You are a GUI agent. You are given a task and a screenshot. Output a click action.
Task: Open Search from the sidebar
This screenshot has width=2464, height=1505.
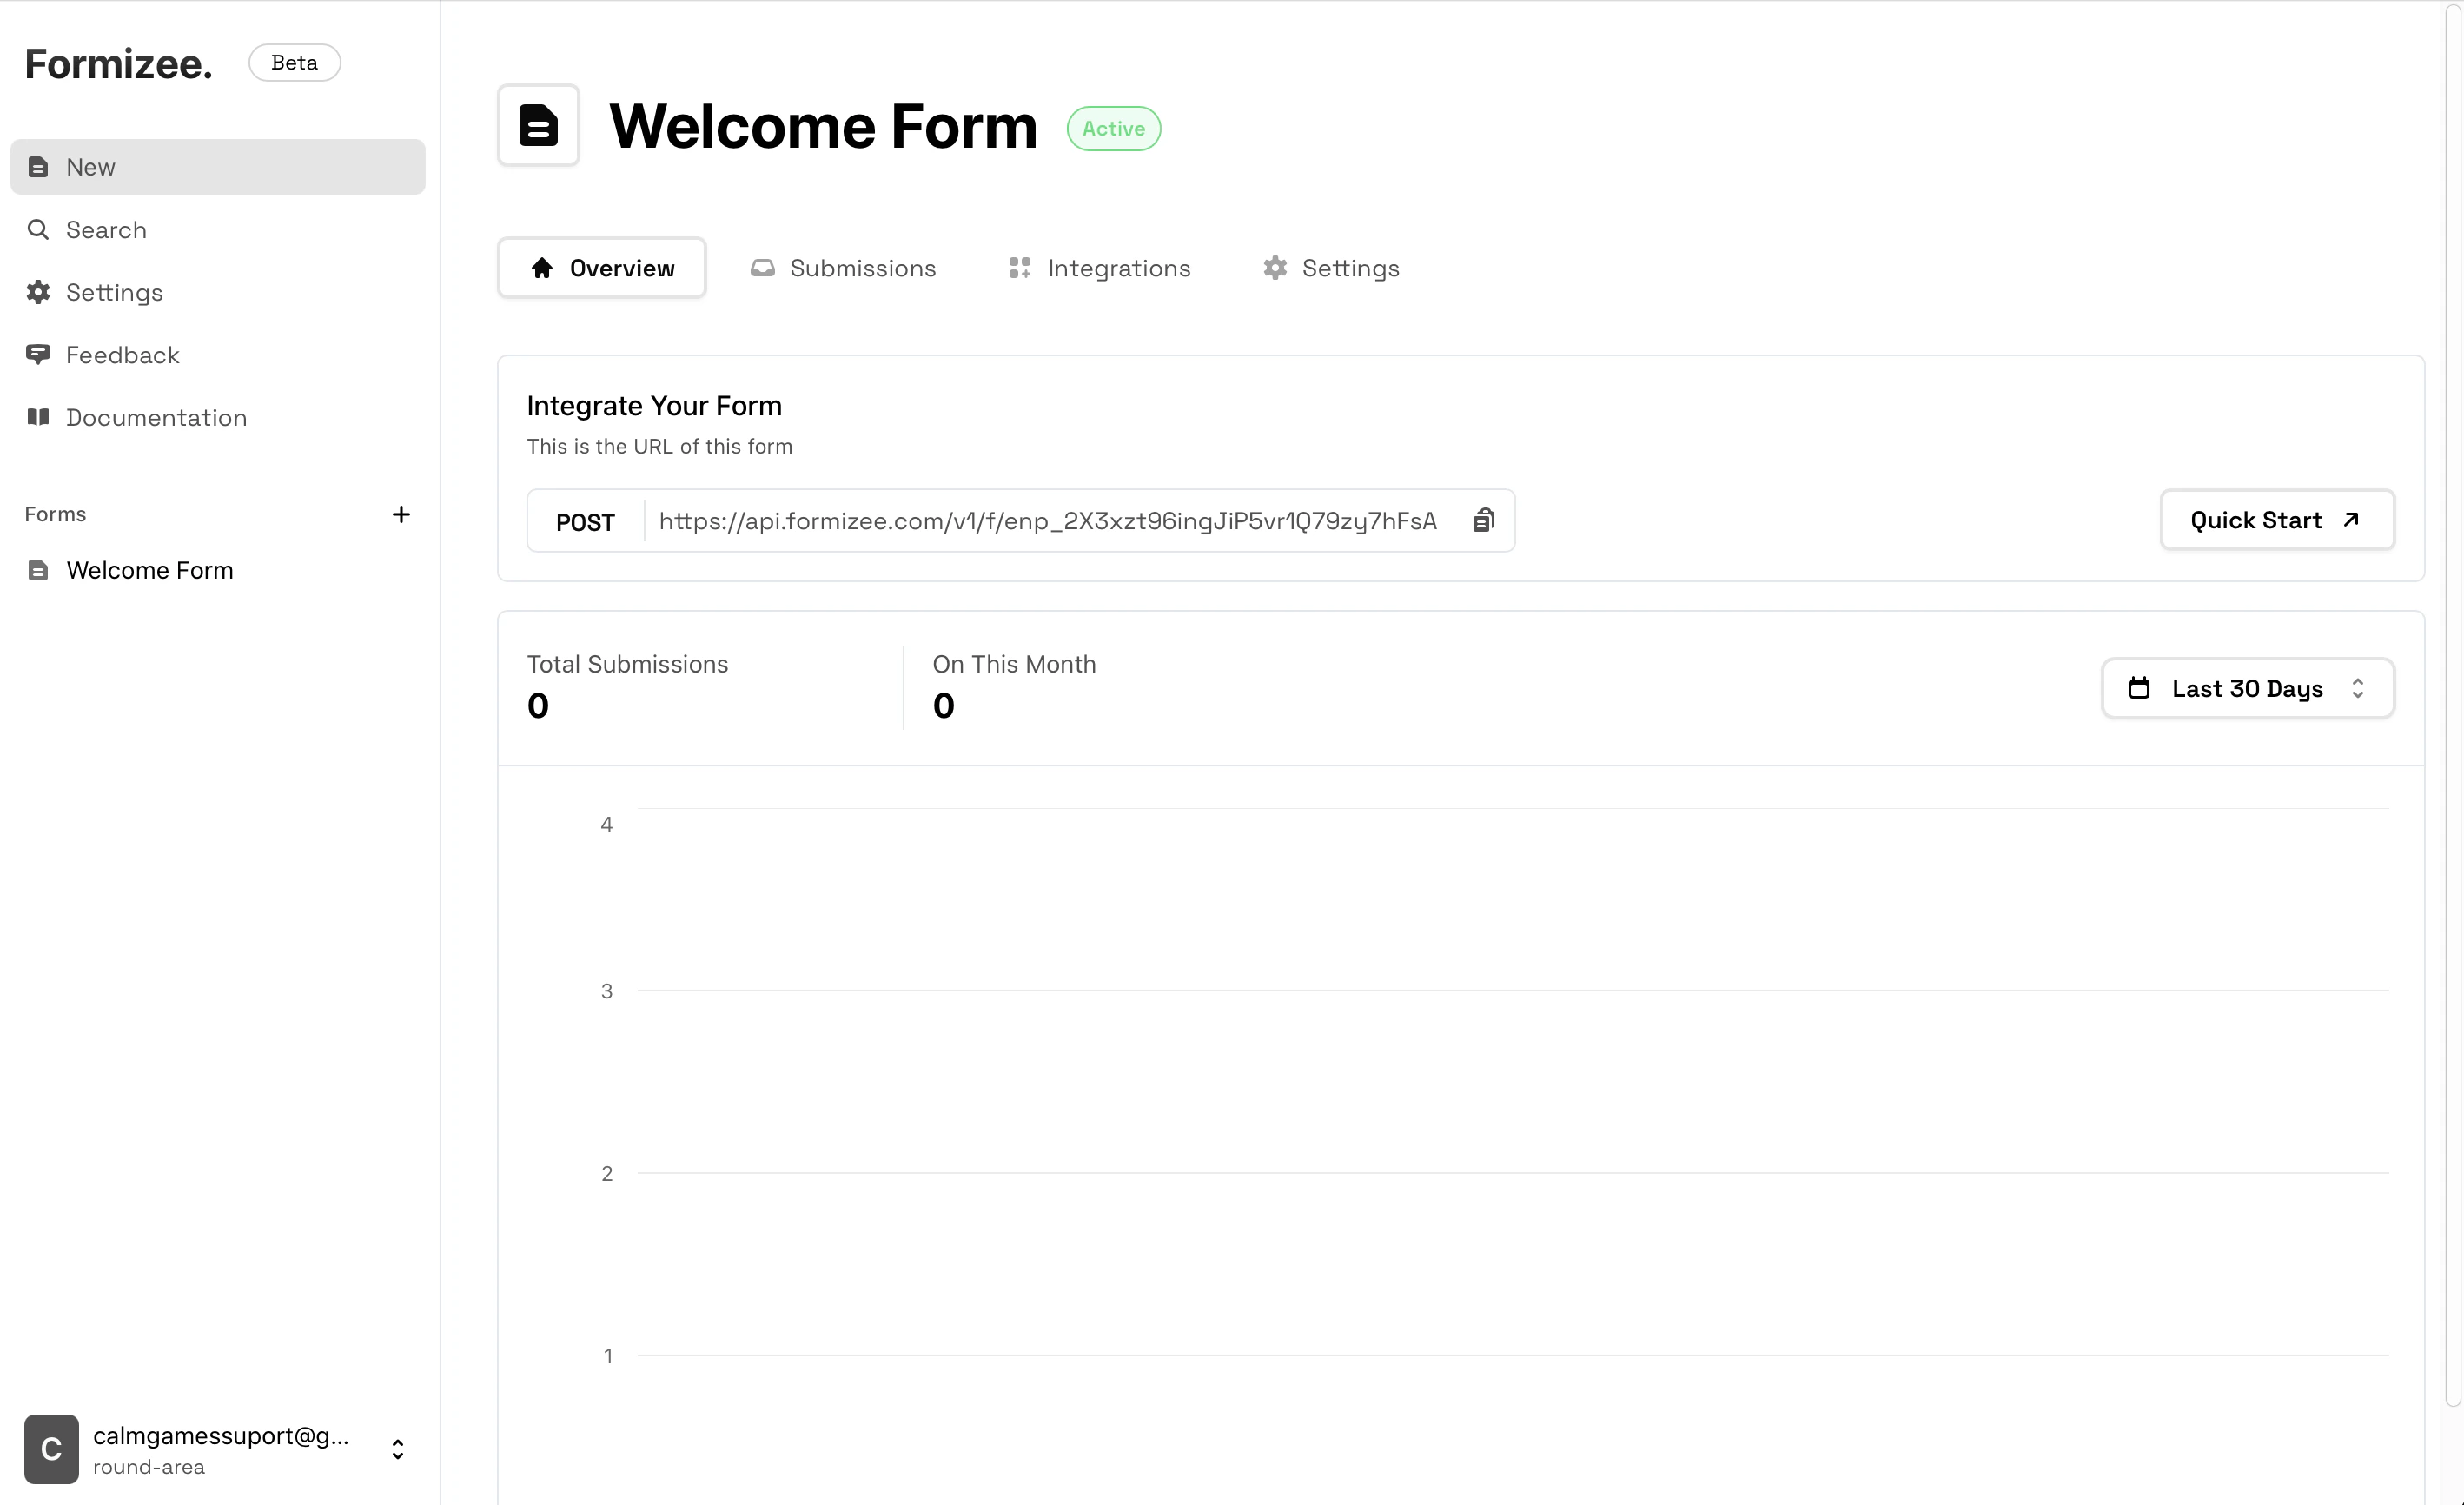pyautogui.click(x=218, y=230)
